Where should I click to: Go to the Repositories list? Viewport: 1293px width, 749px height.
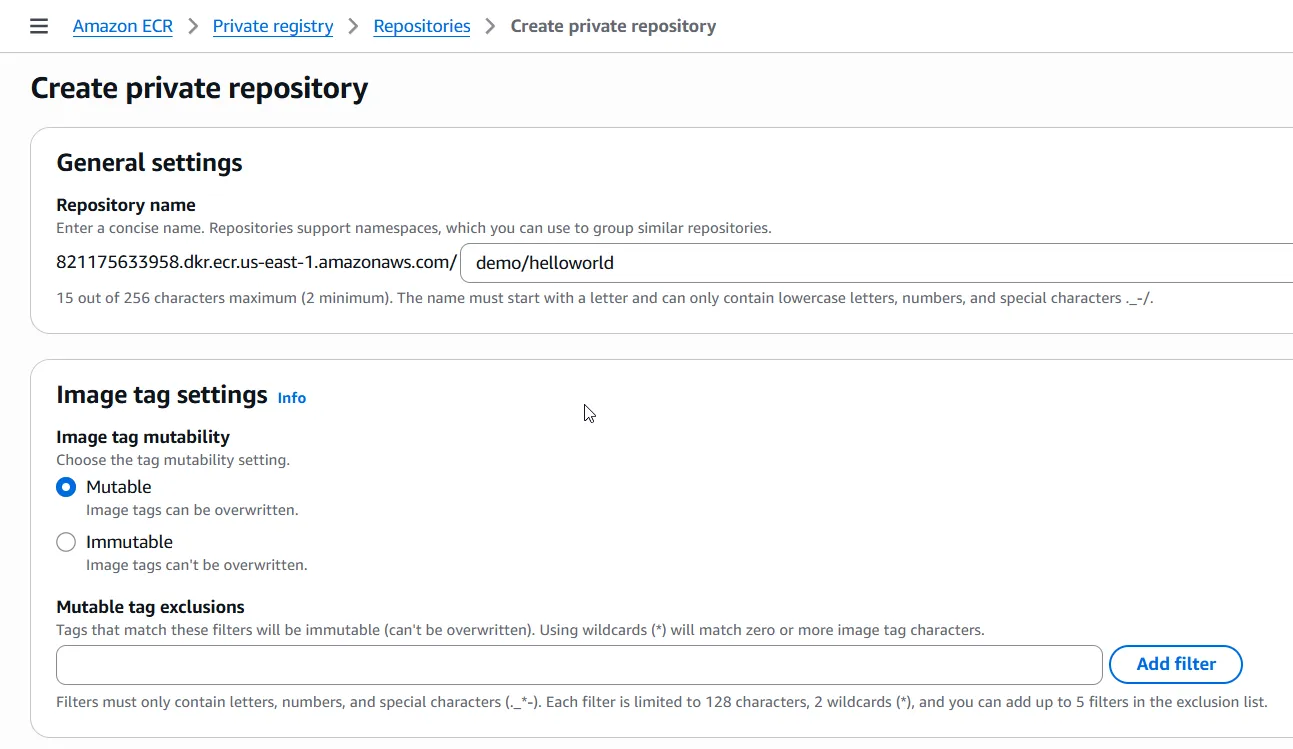pyautogui.click(x=421, y=26)
